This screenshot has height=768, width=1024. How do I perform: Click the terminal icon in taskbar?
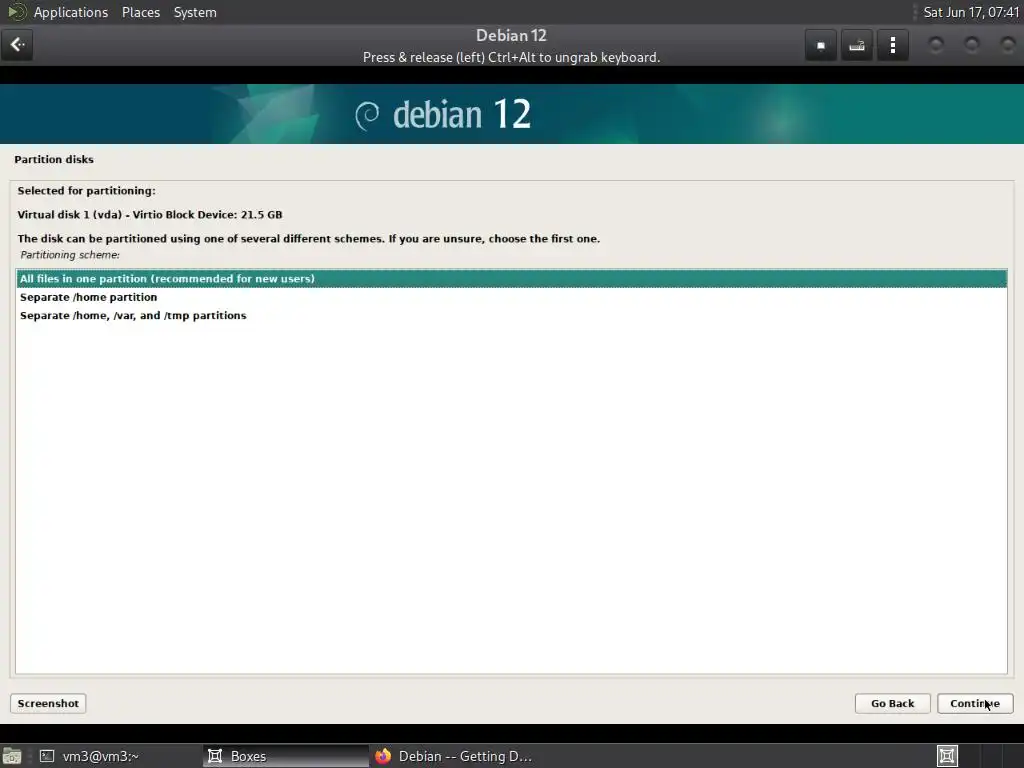click(47, 756)
